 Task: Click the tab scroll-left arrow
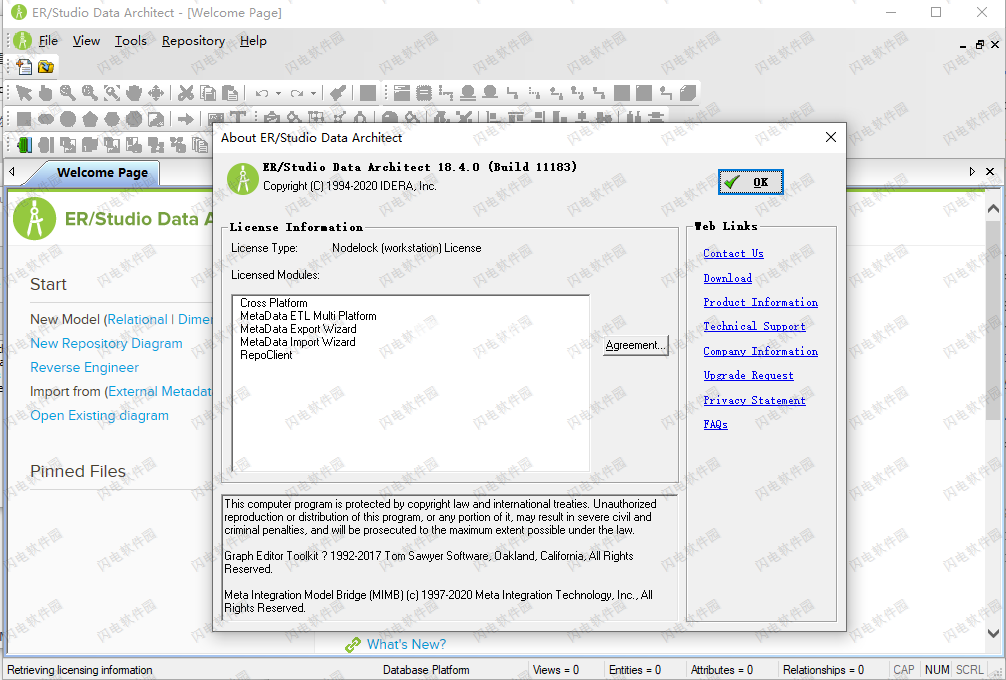(12, 172)
